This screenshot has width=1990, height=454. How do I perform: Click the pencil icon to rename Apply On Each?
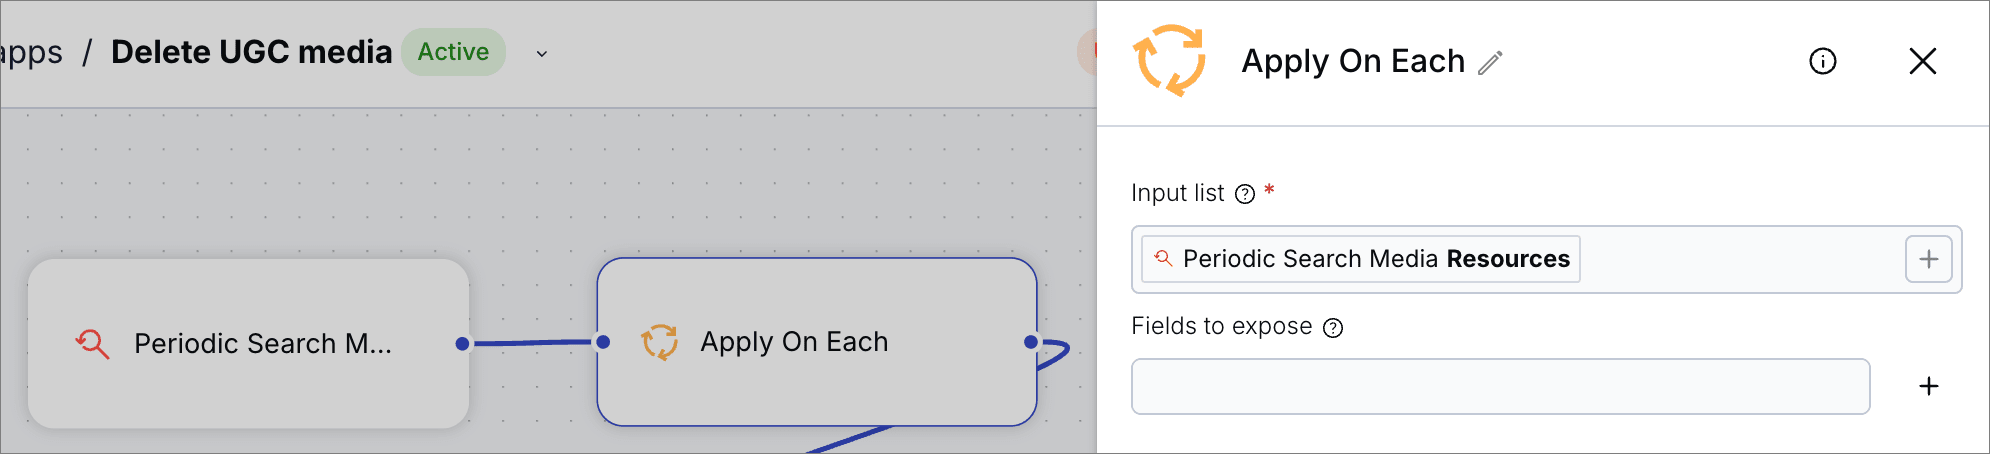[1490, 62]
